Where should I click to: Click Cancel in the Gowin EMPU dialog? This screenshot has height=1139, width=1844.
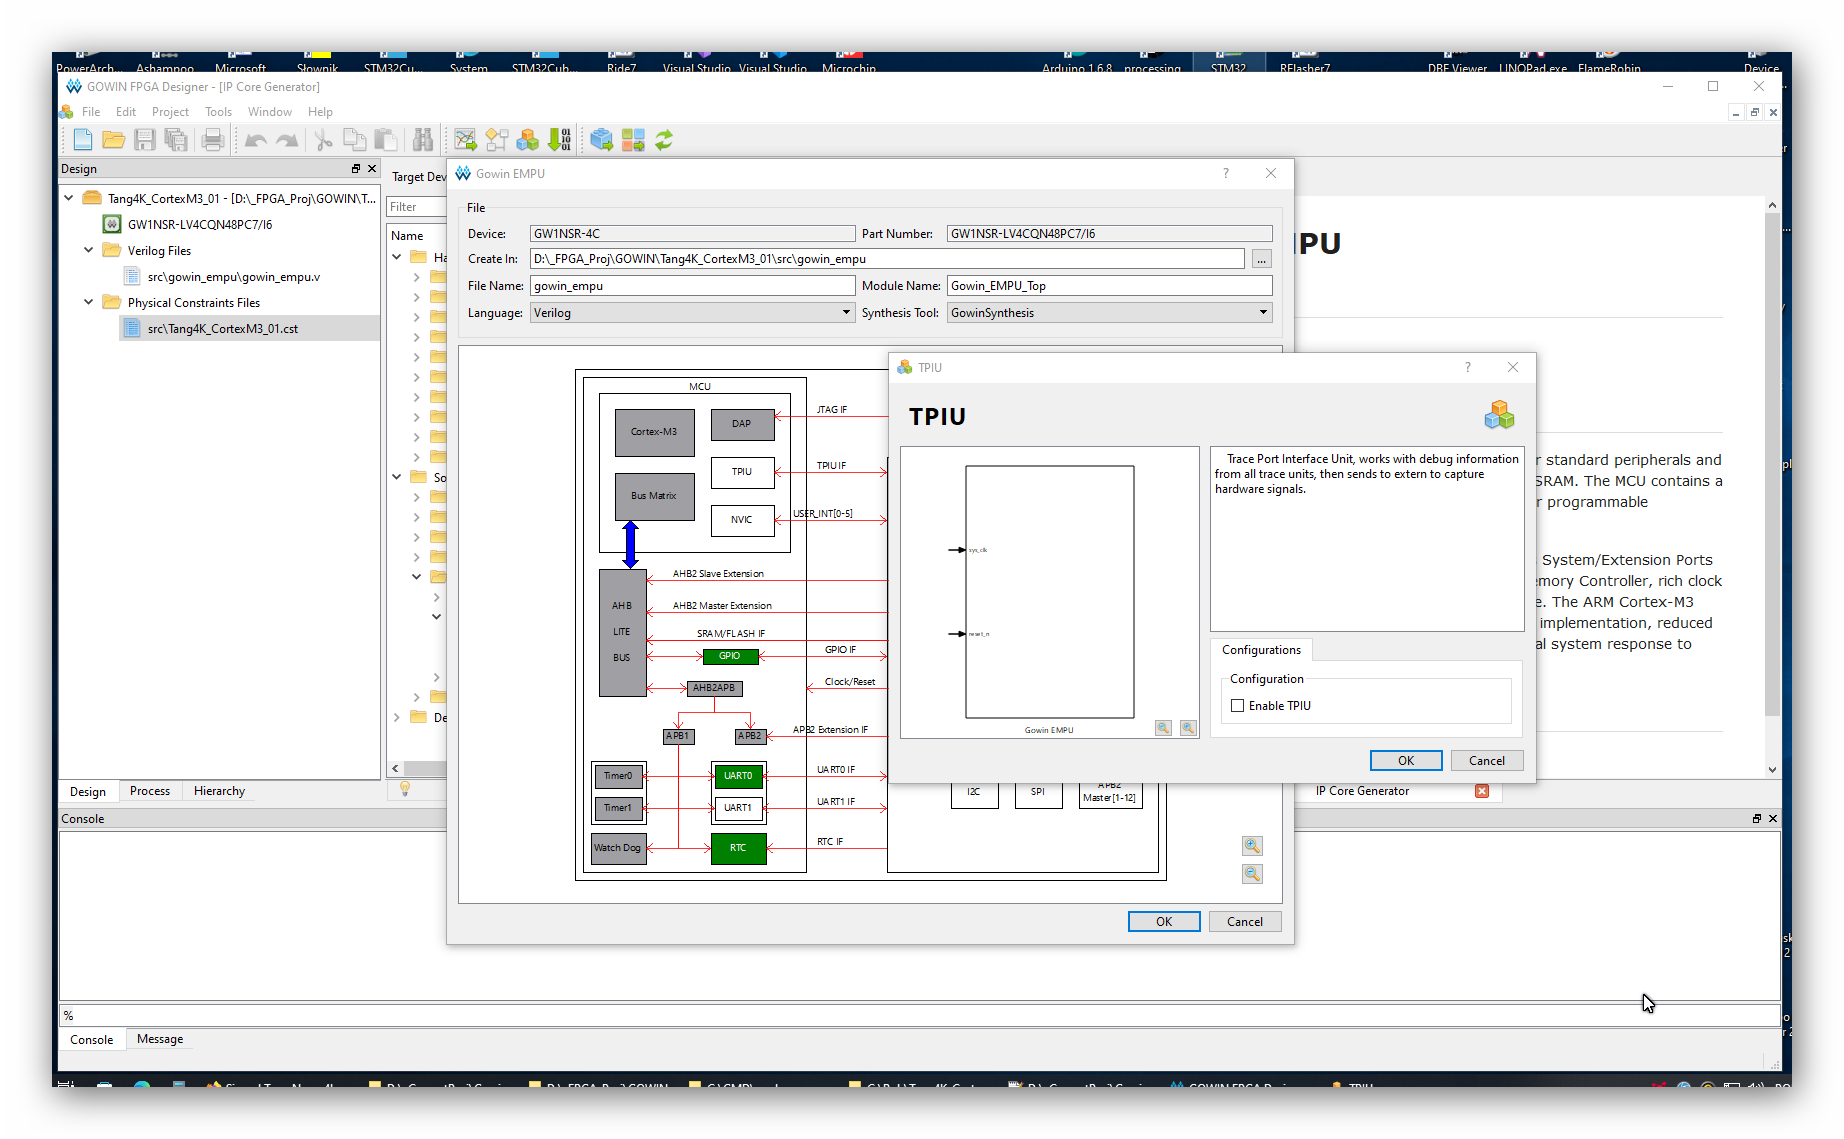pos(1245,922)
